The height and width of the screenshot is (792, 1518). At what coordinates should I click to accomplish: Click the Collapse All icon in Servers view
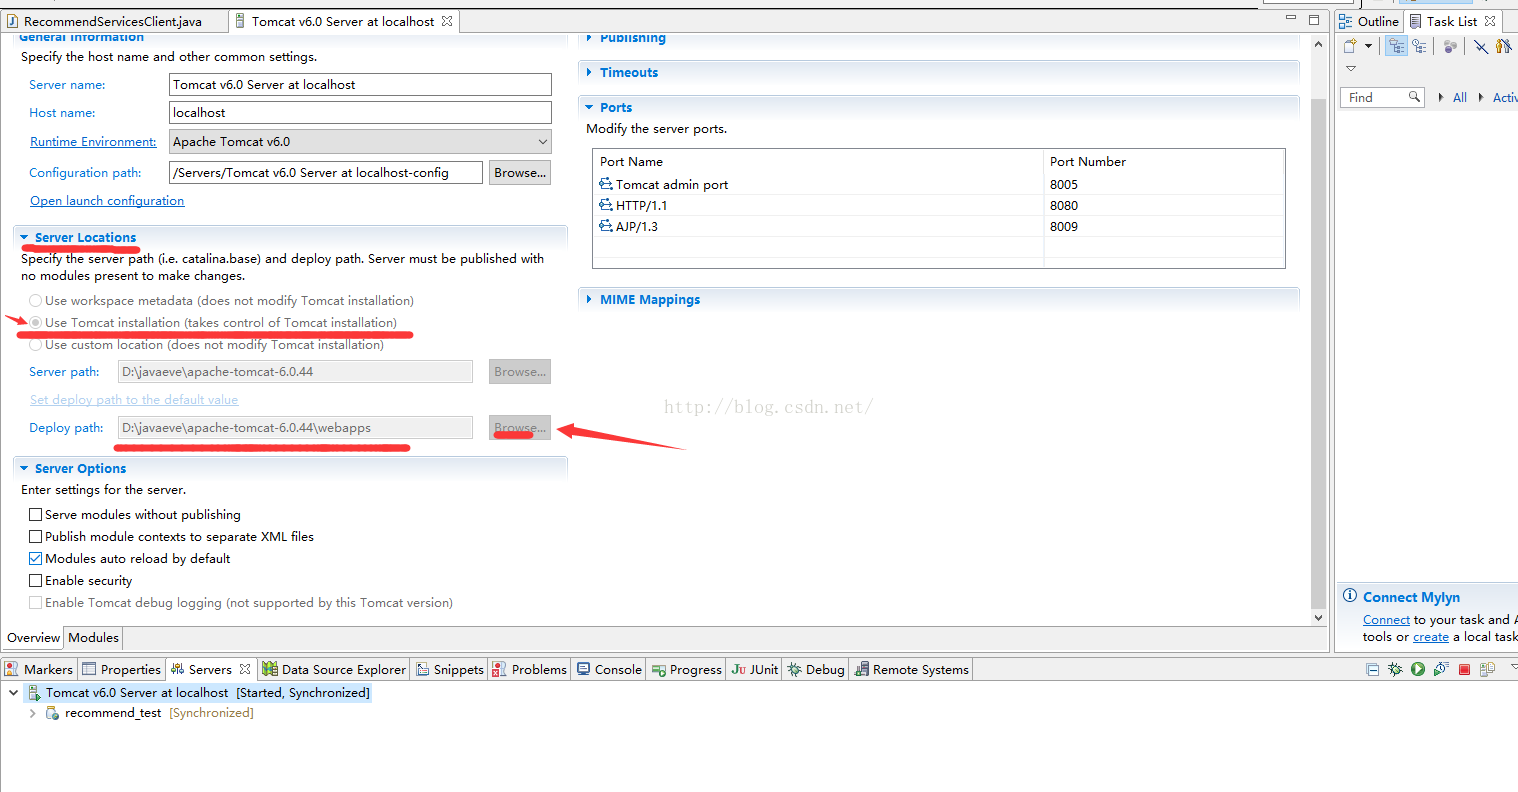[x=1373, y=670]
